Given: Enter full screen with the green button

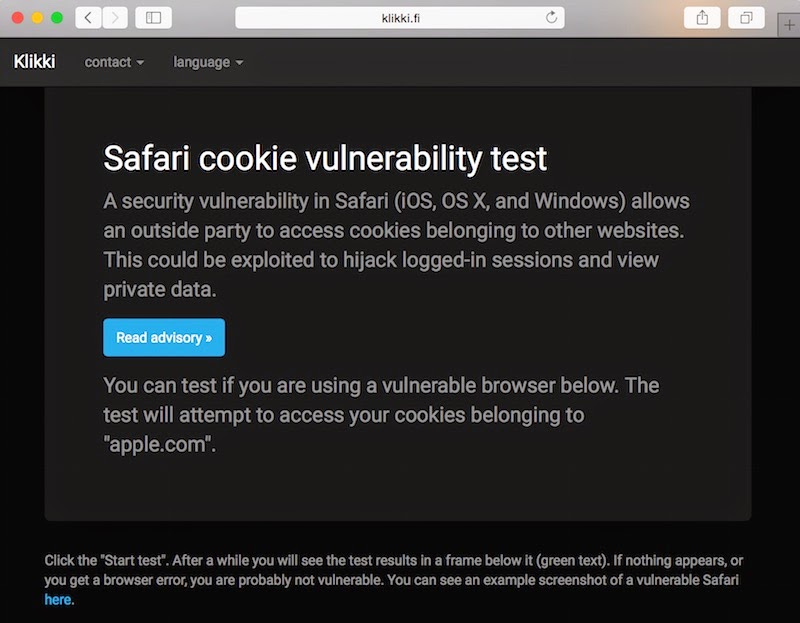Looking at the screenshot, I should pos(57,17).
